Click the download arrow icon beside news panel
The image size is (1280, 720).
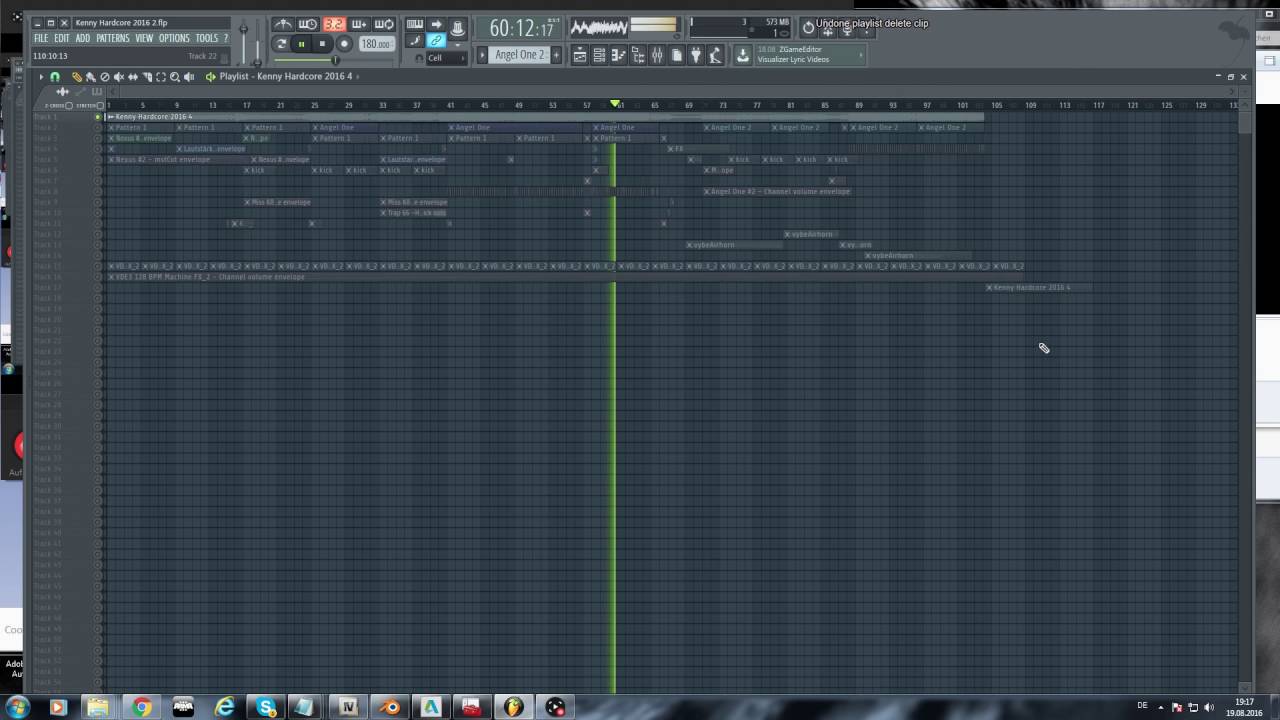tap(743, 55)
